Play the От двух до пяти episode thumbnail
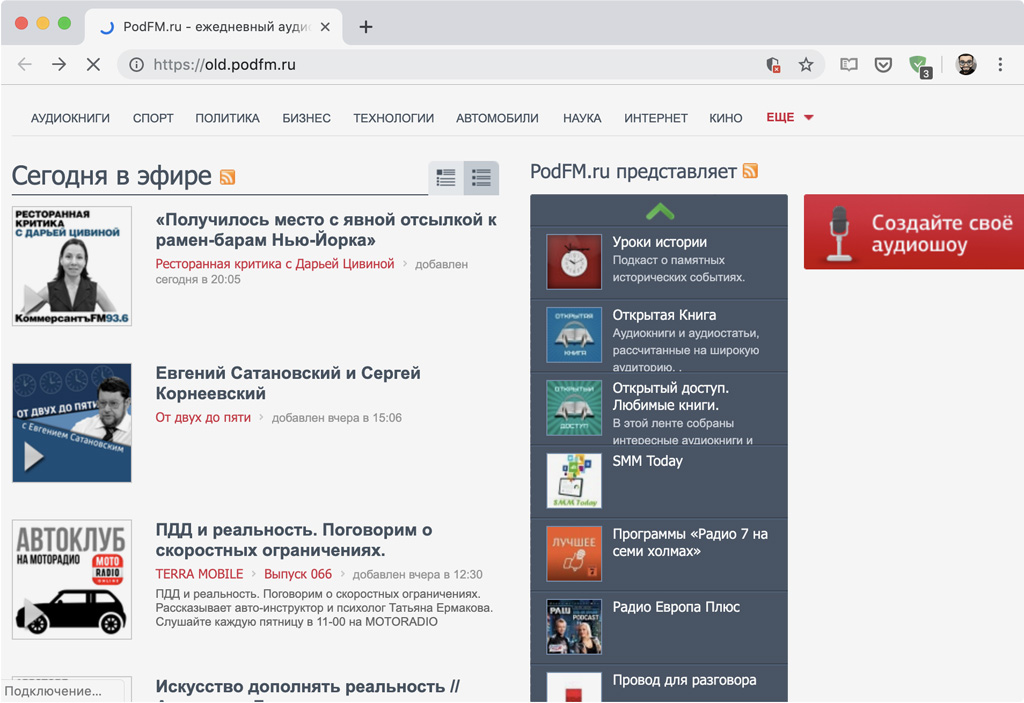 pyautogui.click(x=72, y=423)
